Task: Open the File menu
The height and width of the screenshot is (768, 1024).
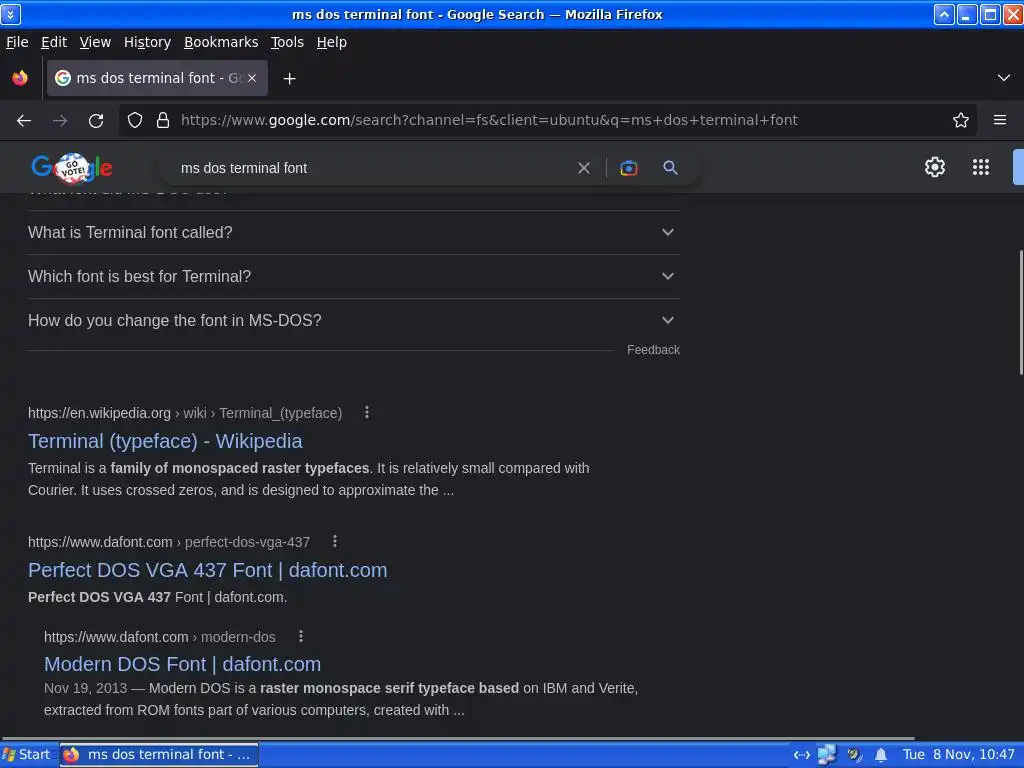Action: tap(17, 42)
